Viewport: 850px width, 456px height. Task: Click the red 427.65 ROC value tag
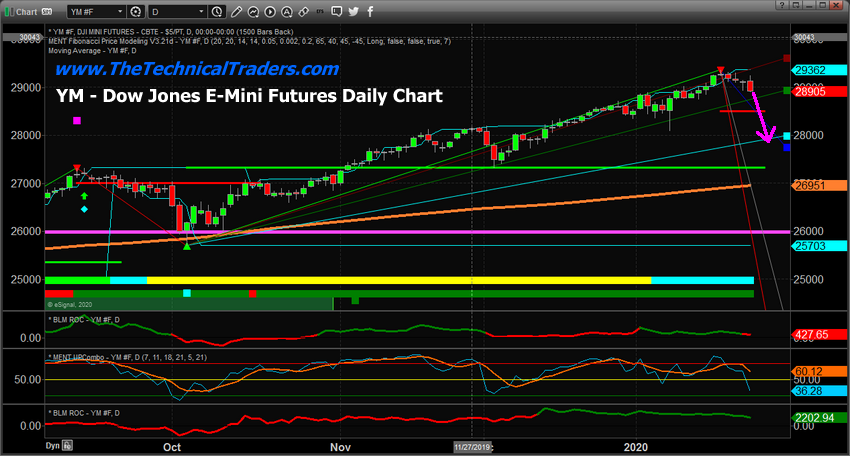point(819,335)
